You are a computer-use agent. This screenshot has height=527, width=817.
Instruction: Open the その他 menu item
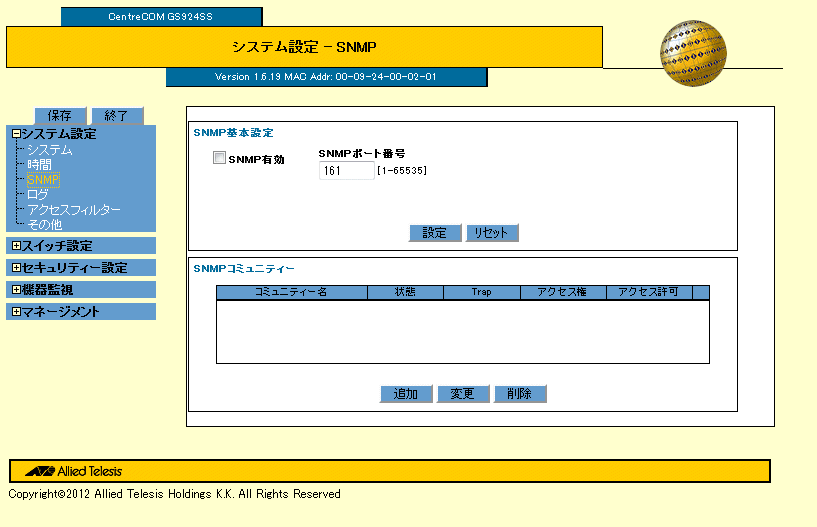click(45, 225)
